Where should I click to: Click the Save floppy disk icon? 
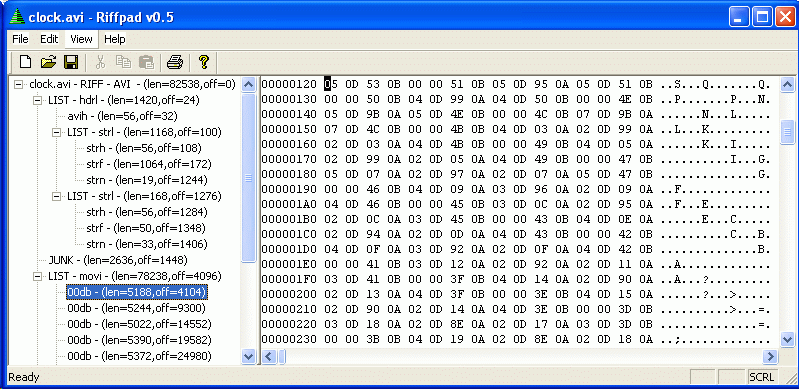pos(71,62)
